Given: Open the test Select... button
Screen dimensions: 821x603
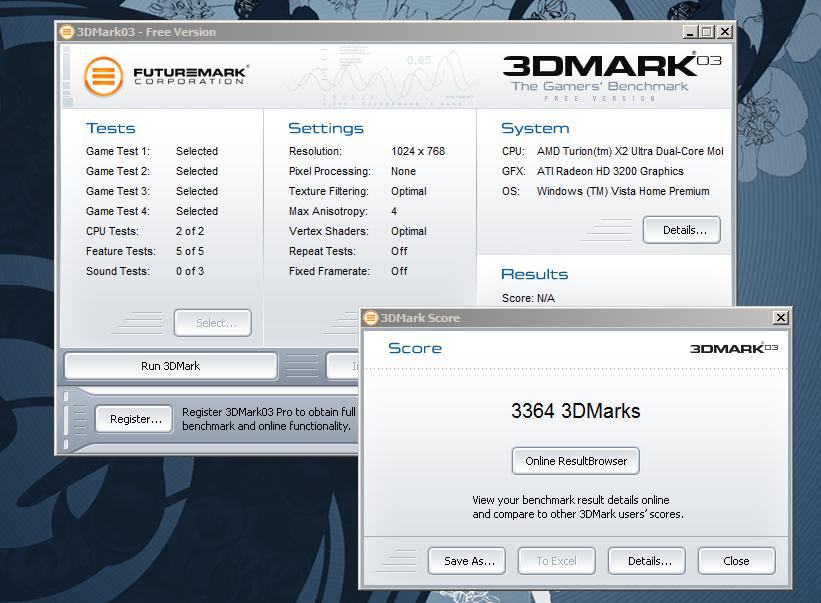Looking at the screenshot, I should 213,323.
